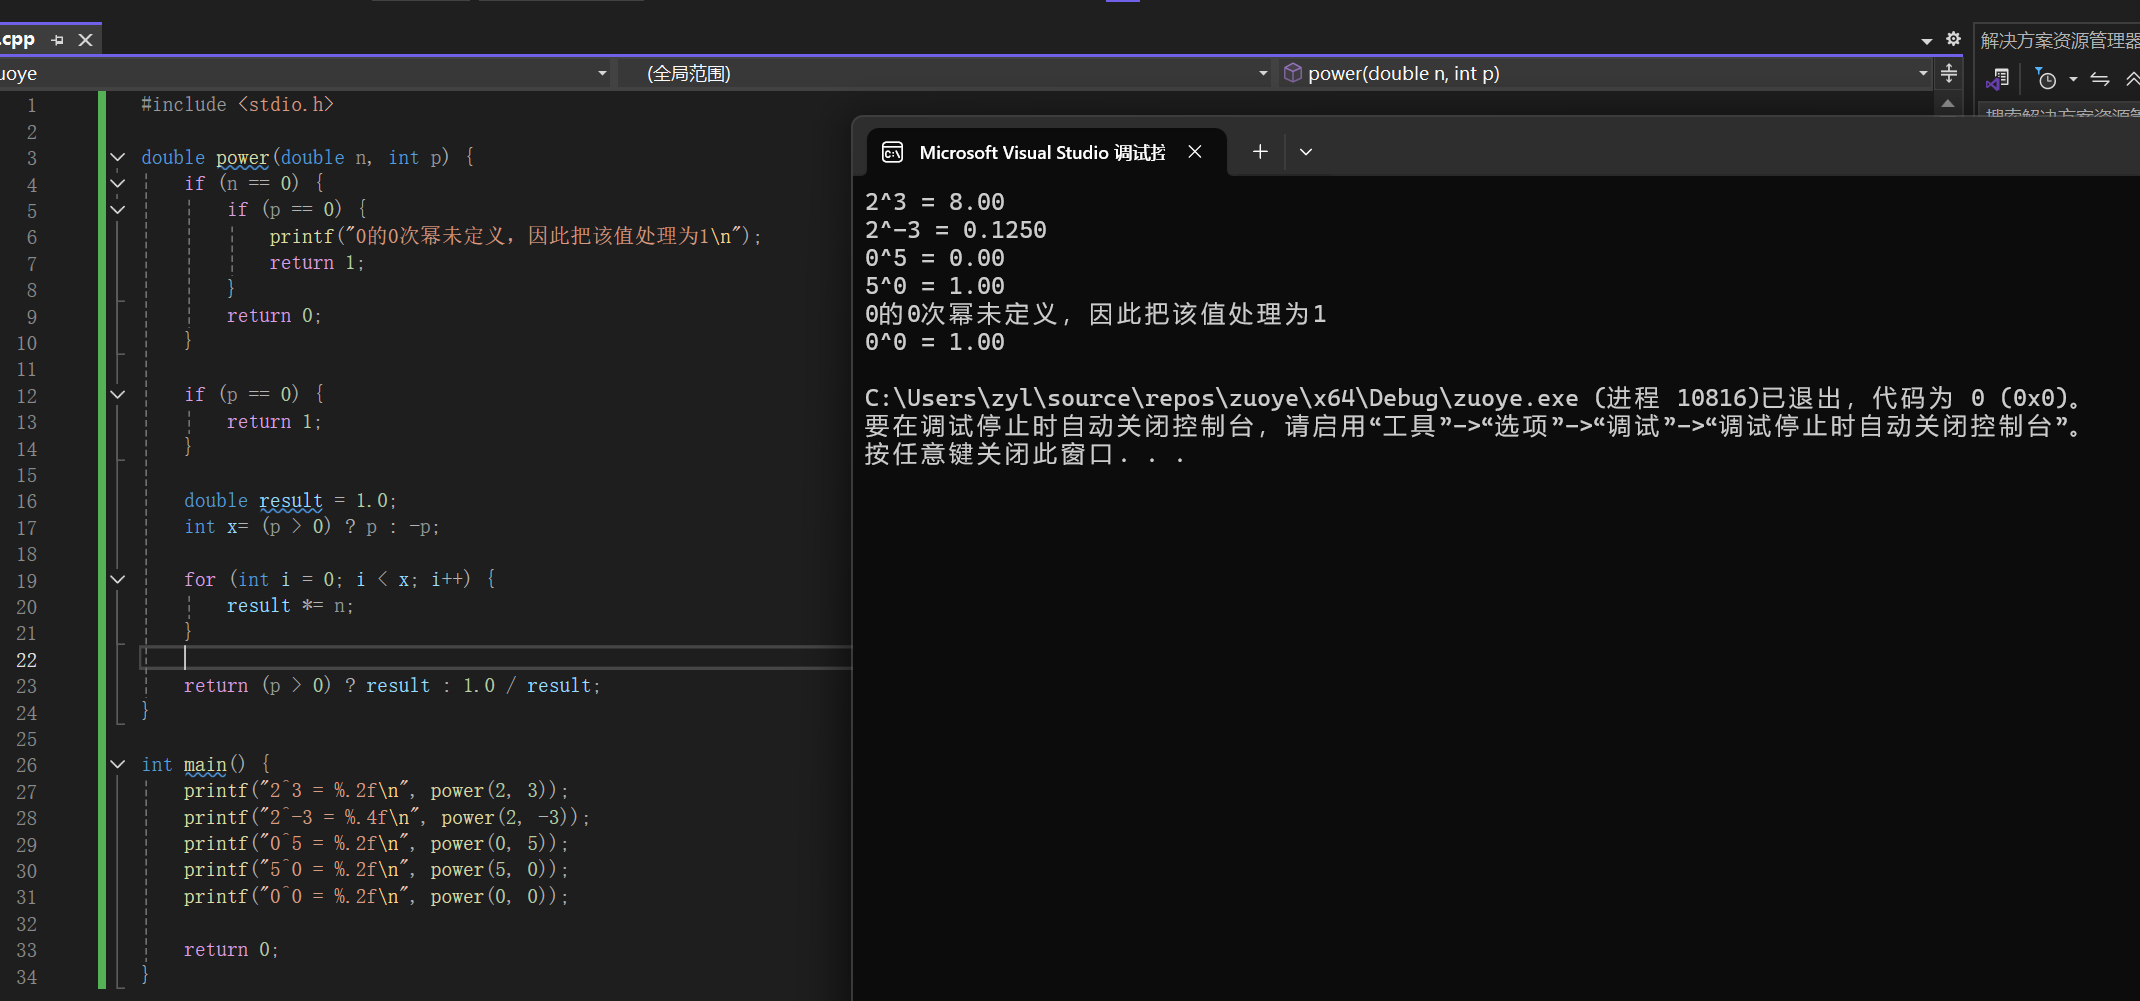Sync with active document in Solution Explorer
The width and height of the screenshot is (2140, 1001).
[2100, 79]
